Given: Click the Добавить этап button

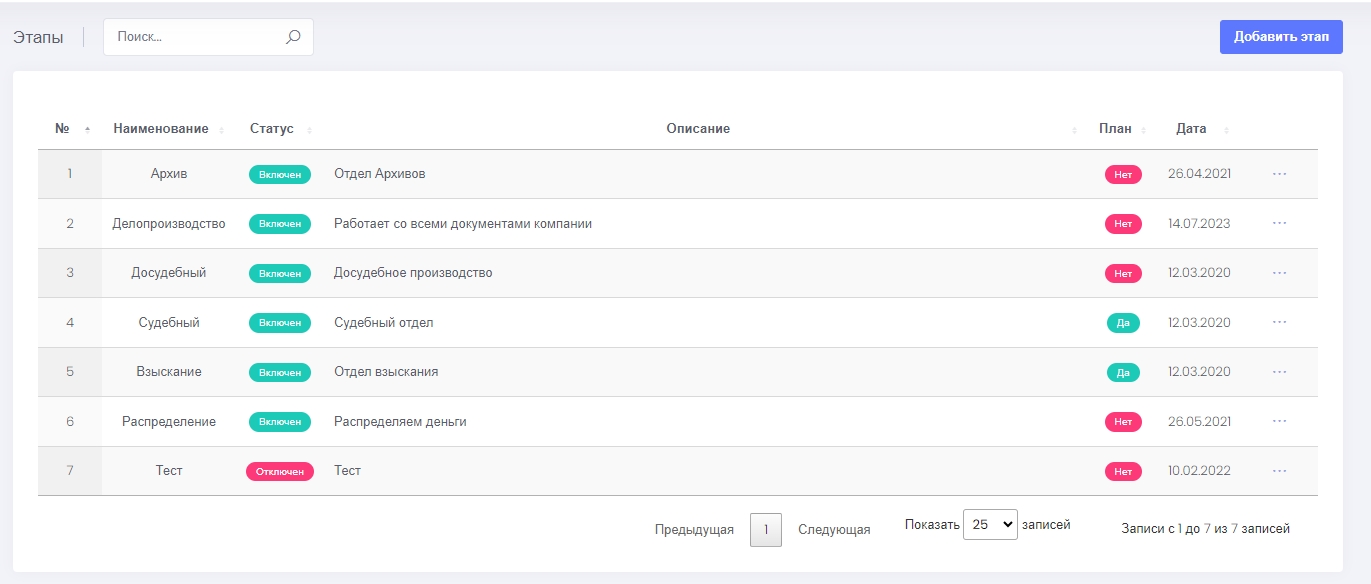Looking at the screenshot, I should (x=1281, y=37).
